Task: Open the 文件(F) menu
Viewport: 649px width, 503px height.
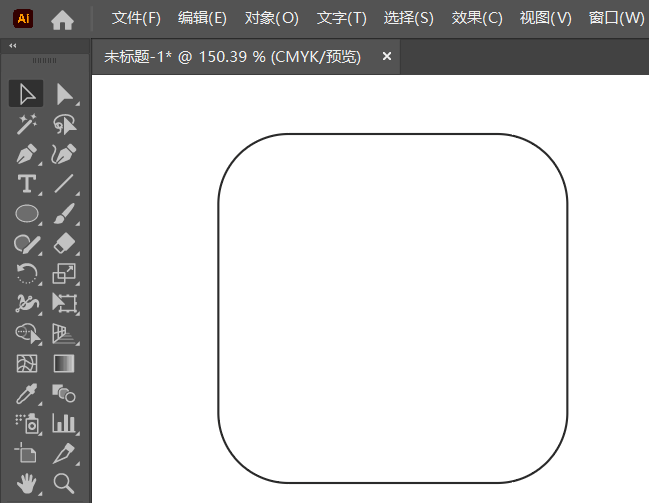Action: (136, 18)
